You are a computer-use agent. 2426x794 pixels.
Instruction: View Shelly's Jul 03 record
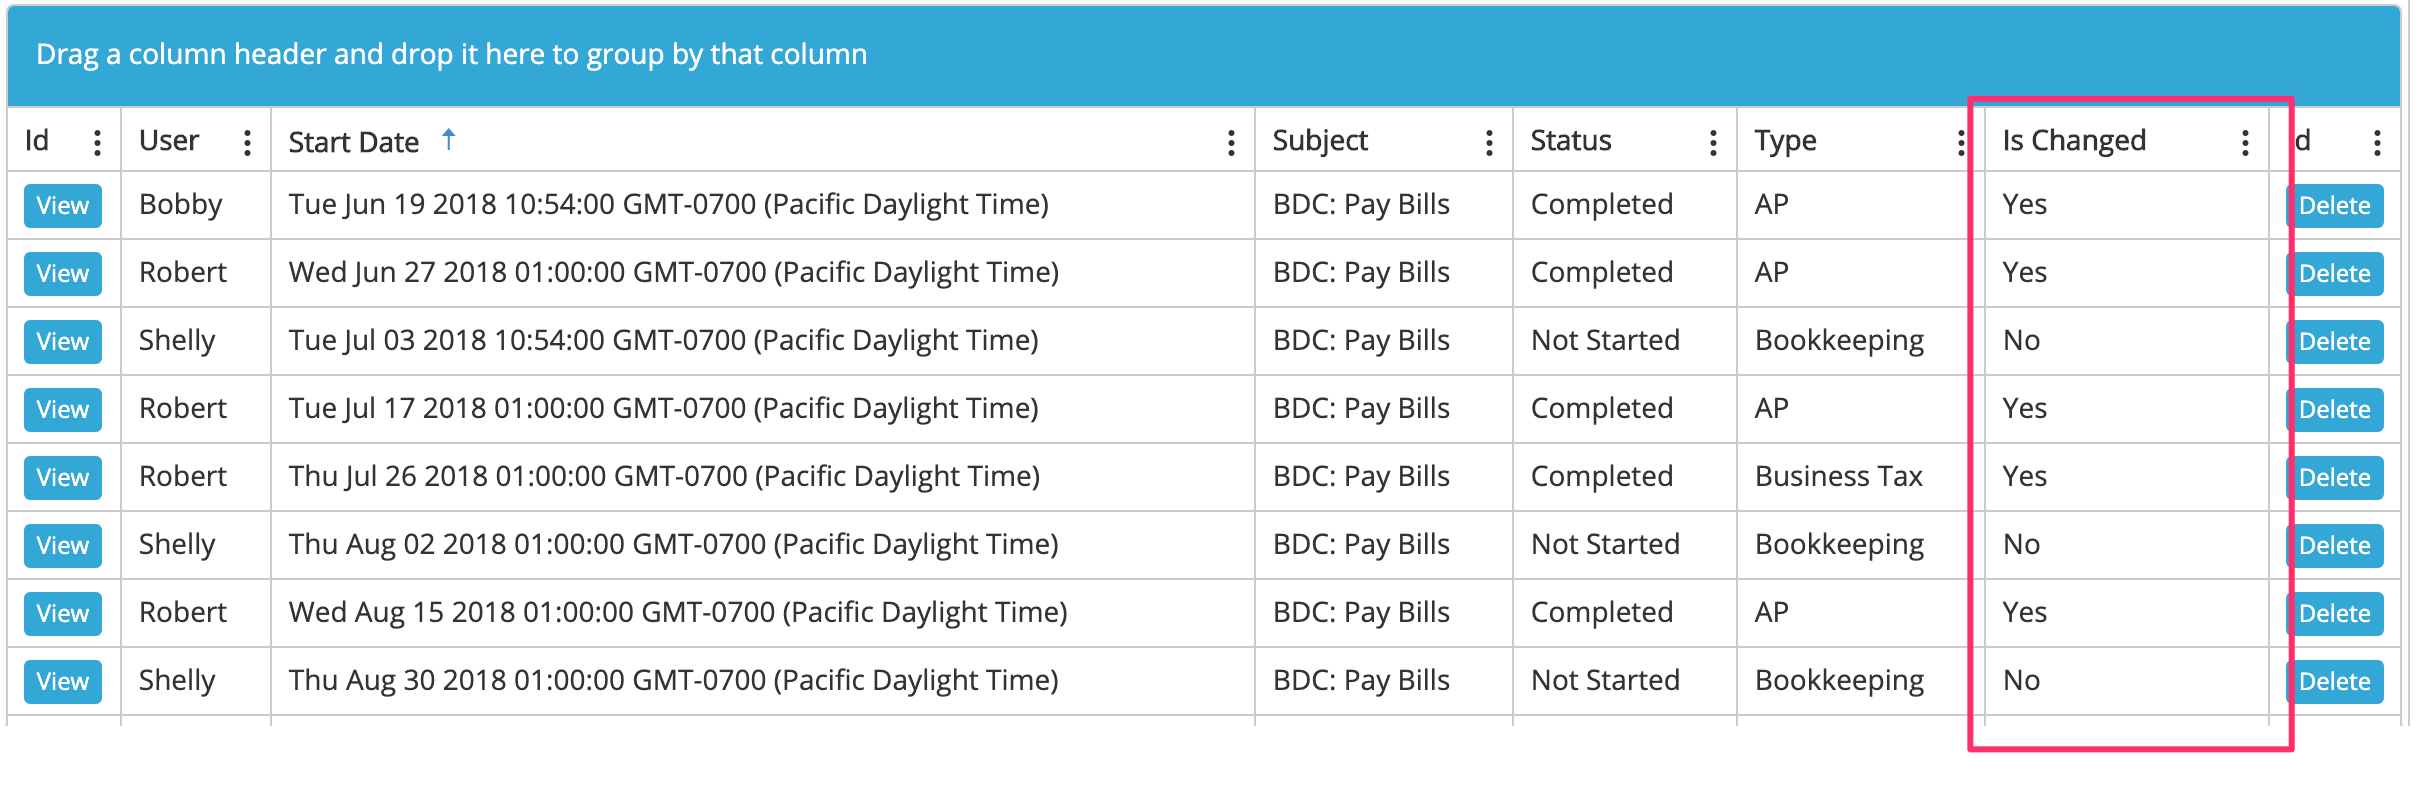63,342
